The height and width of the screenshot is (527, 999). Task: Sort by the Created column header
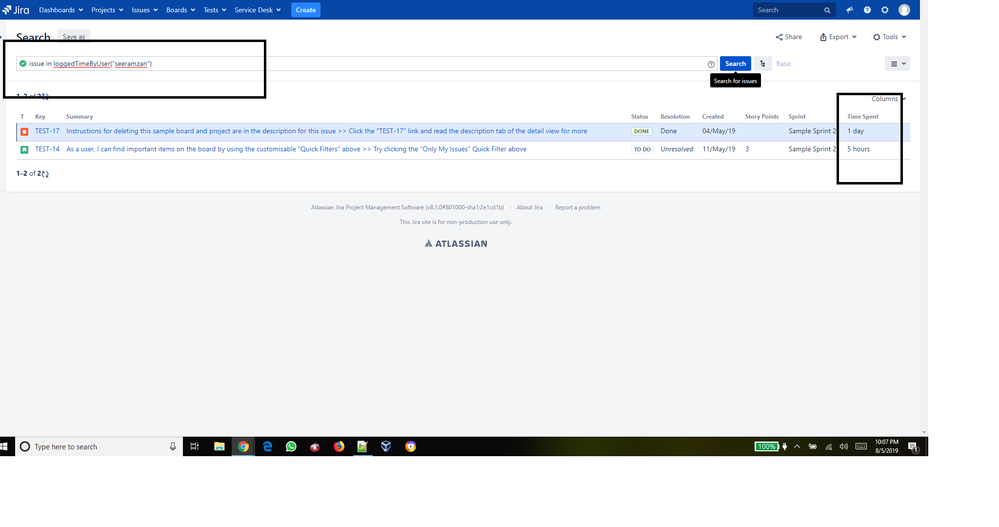pos(713,117)
